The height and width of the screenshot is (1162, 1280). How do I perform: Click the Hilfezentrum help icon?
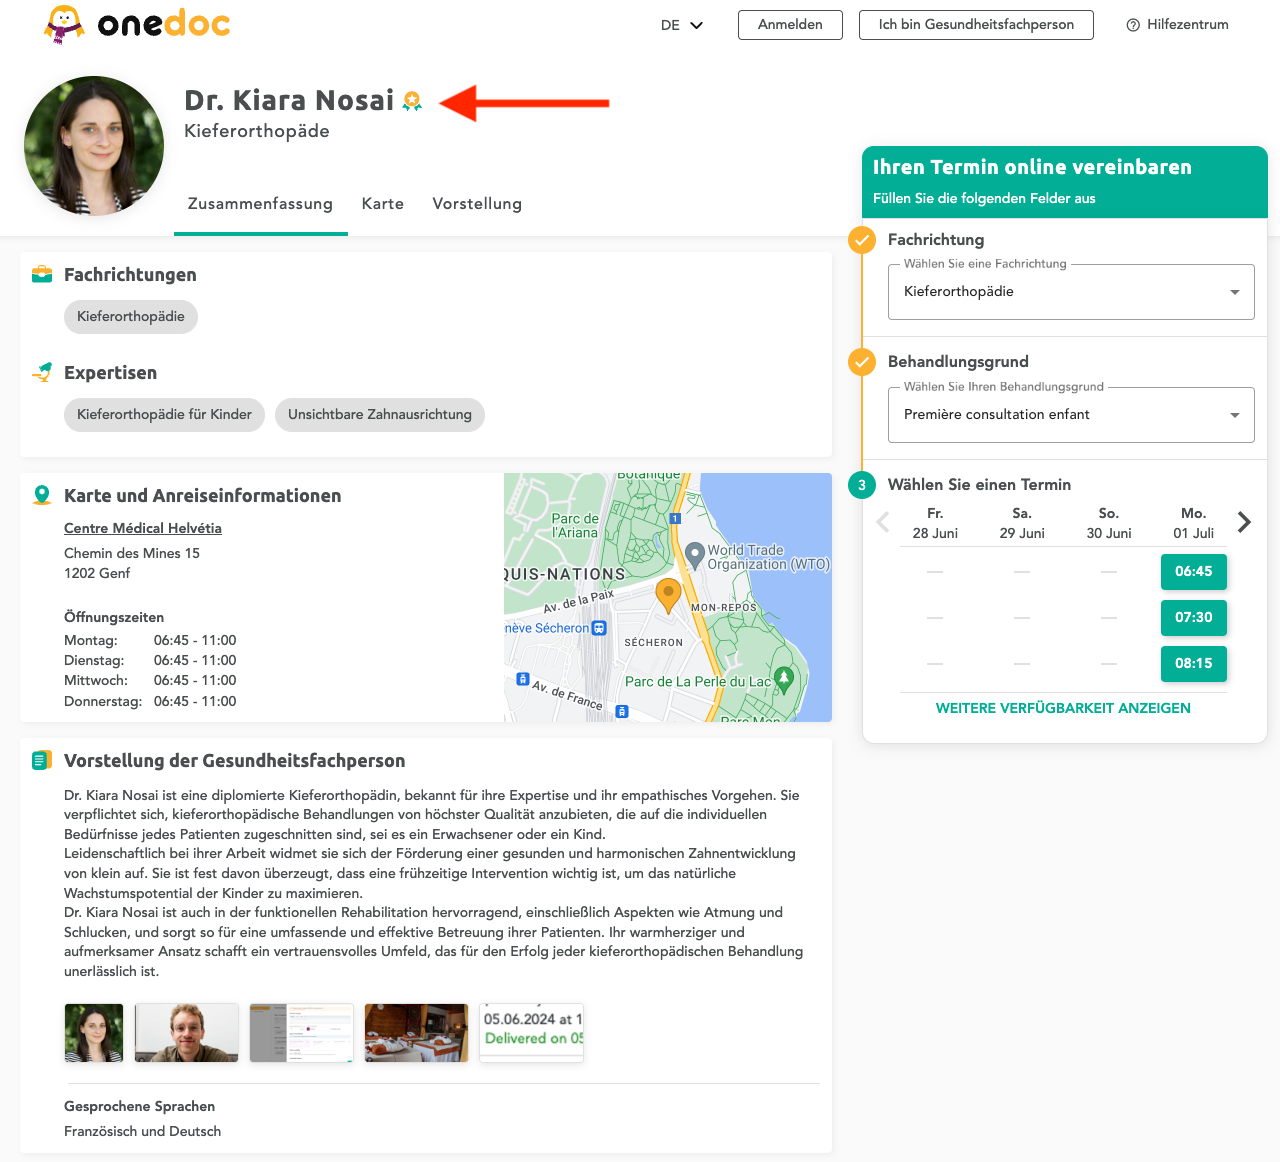pos(1133,25)
